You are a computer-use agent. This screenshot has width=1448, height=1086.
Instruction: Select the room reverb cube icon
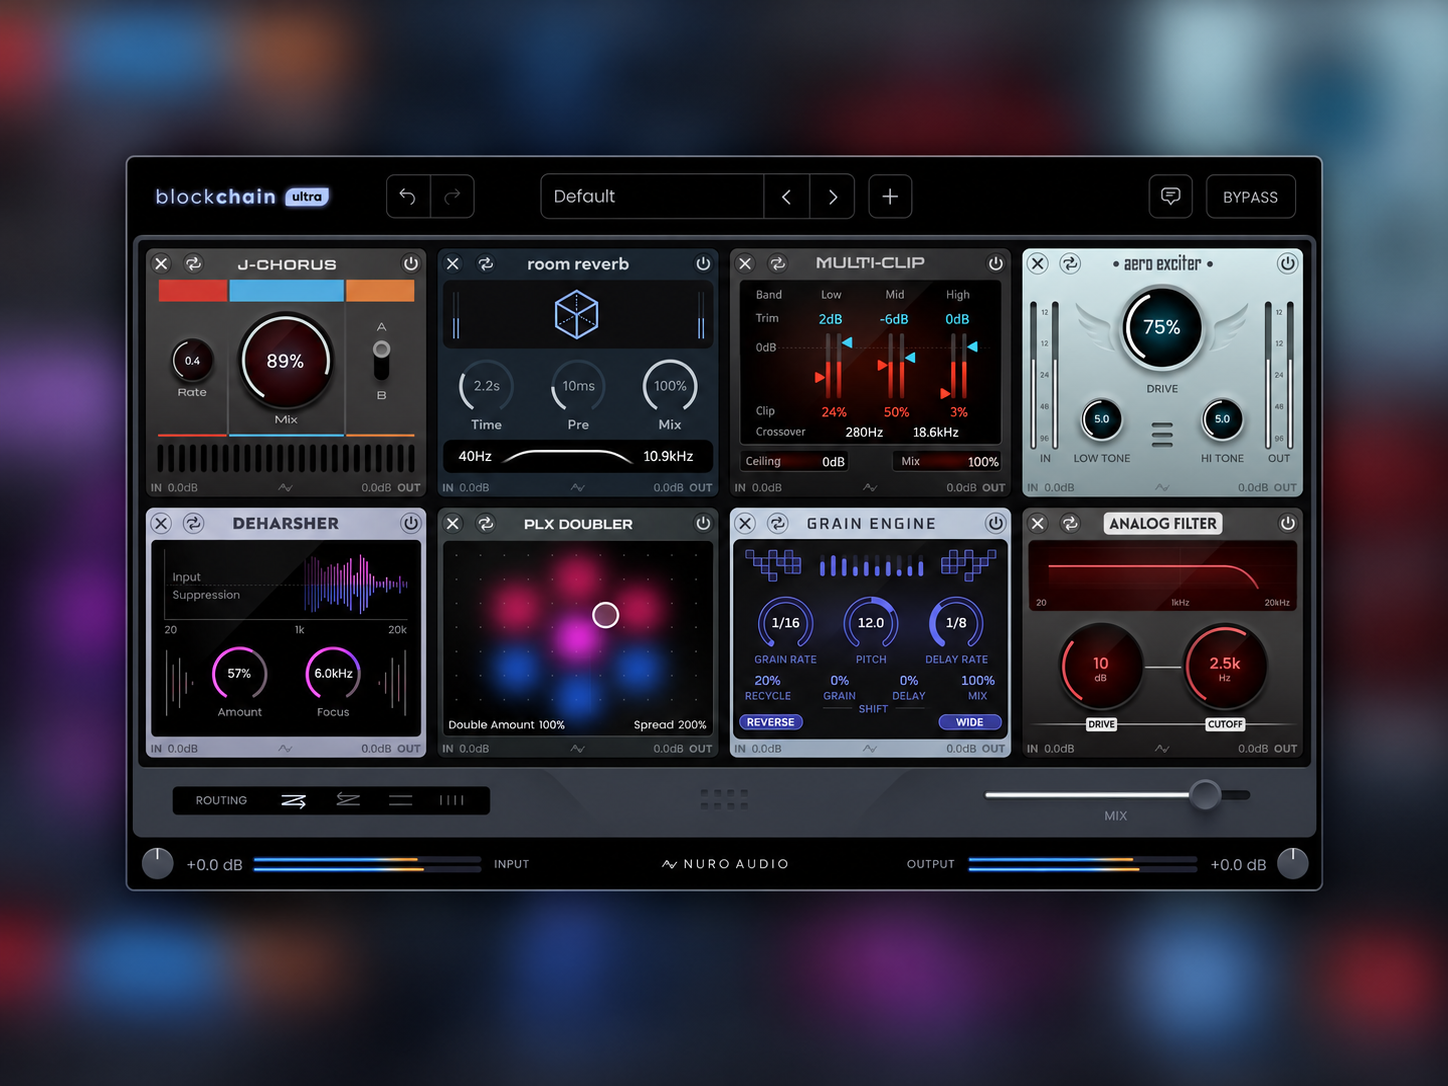[x=577, y=315]
